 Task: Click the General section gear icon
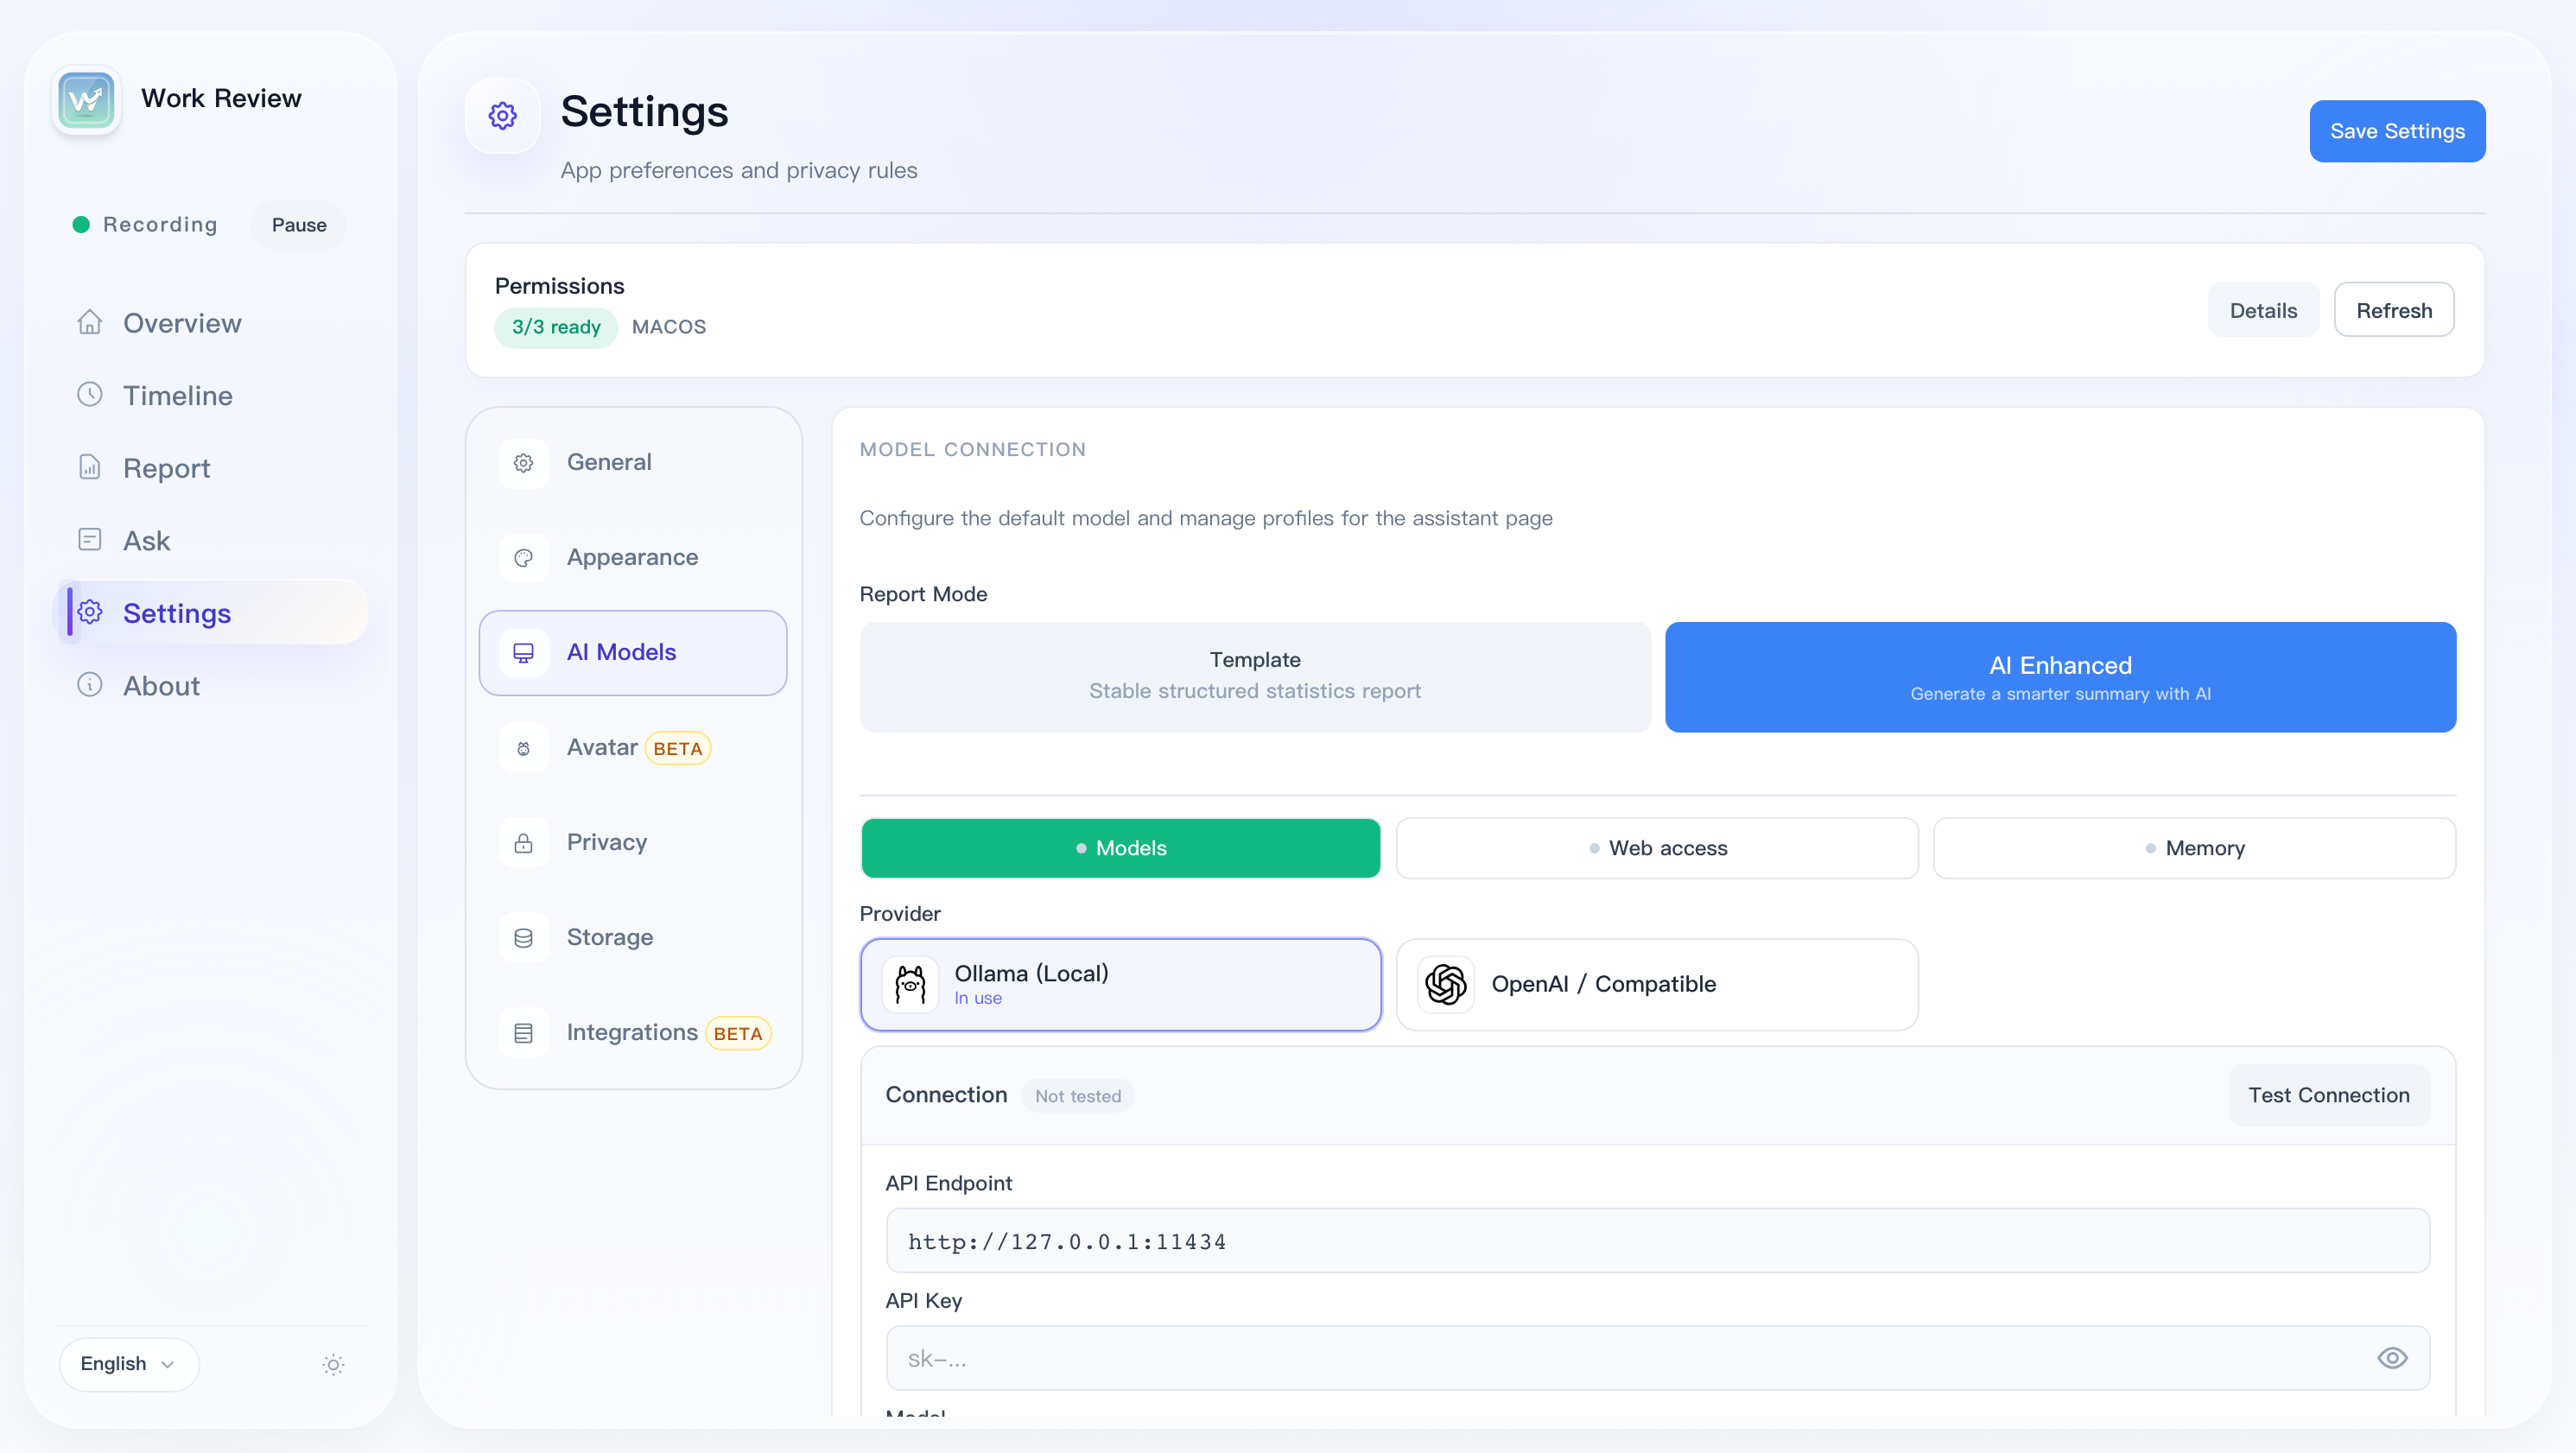[x=524, y=463]
